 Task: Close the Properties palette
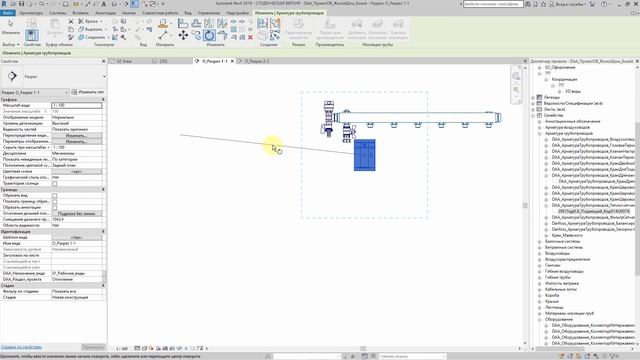pyautogui.click(x=103, y=61)
